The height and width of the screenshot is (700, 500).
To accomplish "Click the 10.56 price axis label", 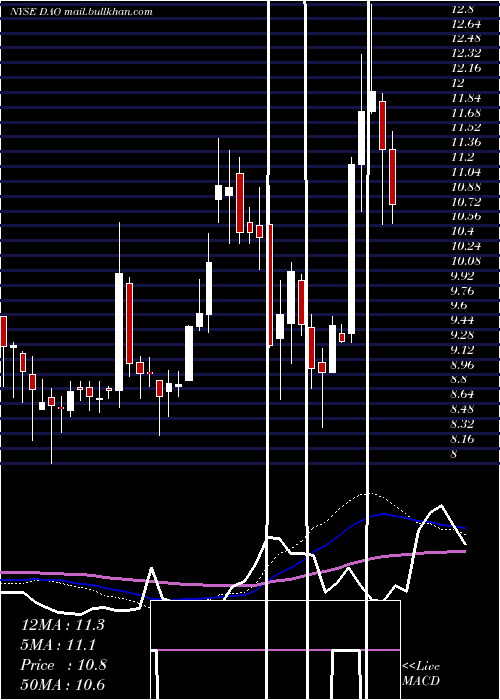I will (466, 217).
